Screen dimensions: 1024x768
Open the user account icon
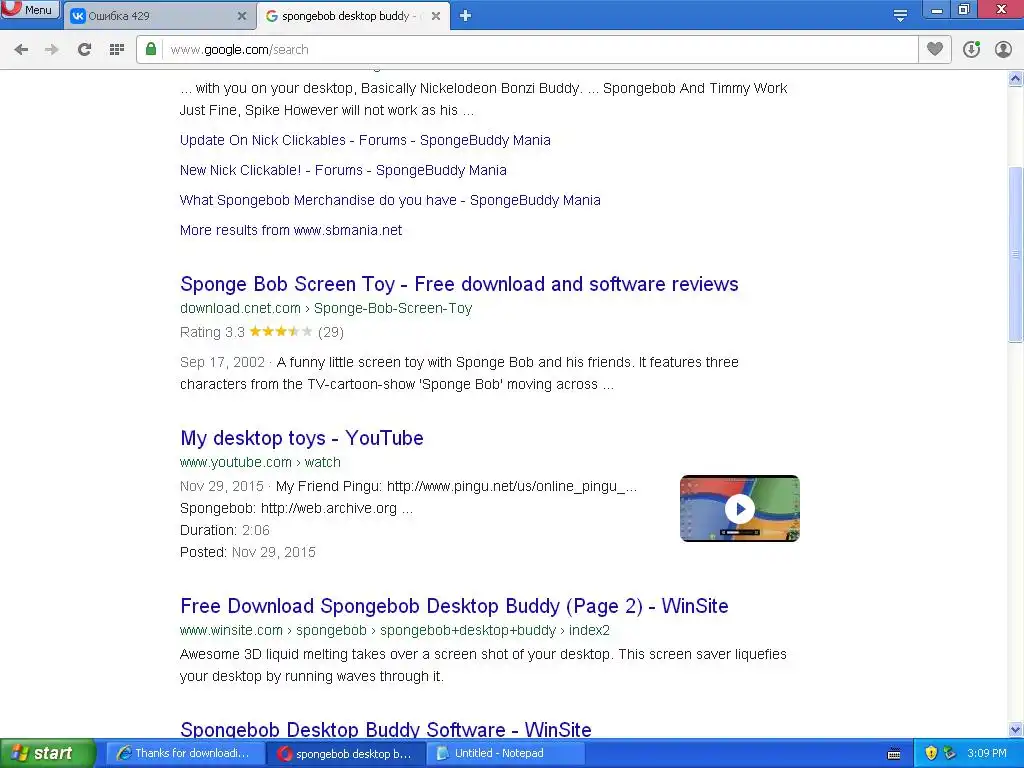(x=1003, y=50)
